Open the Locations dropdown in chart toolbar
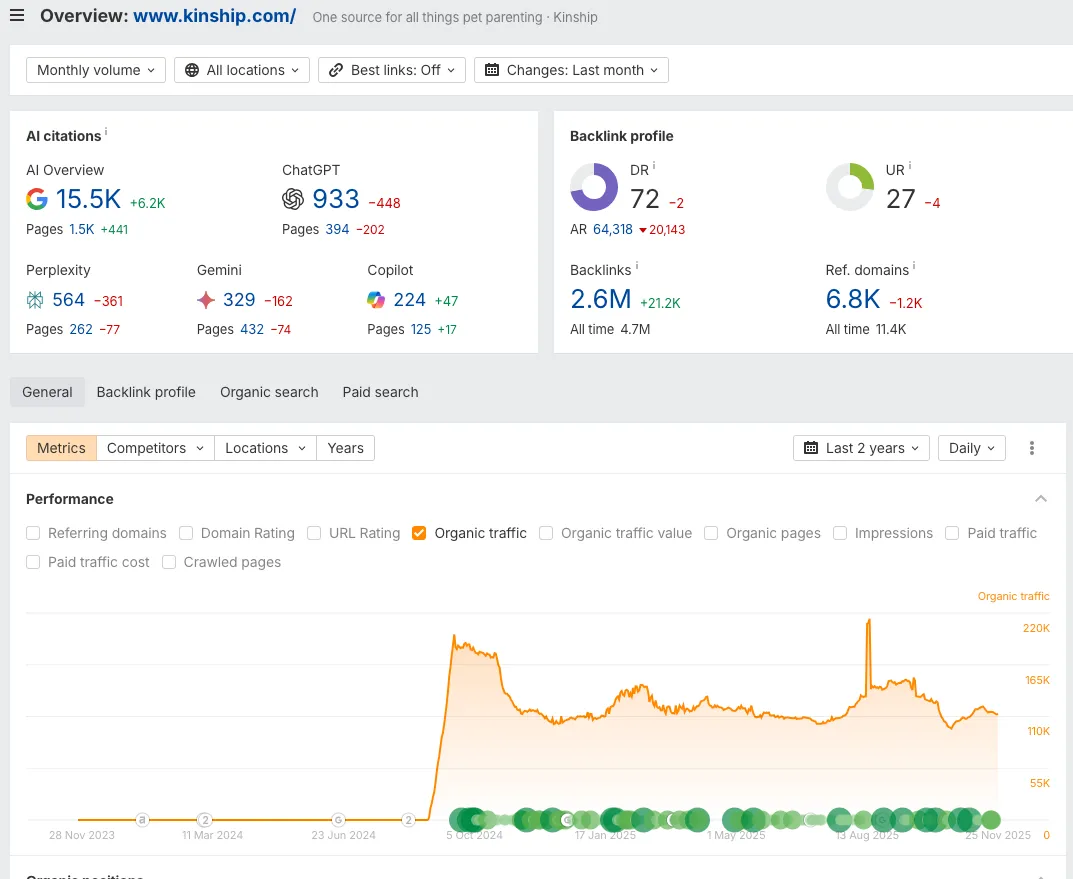 266,448
